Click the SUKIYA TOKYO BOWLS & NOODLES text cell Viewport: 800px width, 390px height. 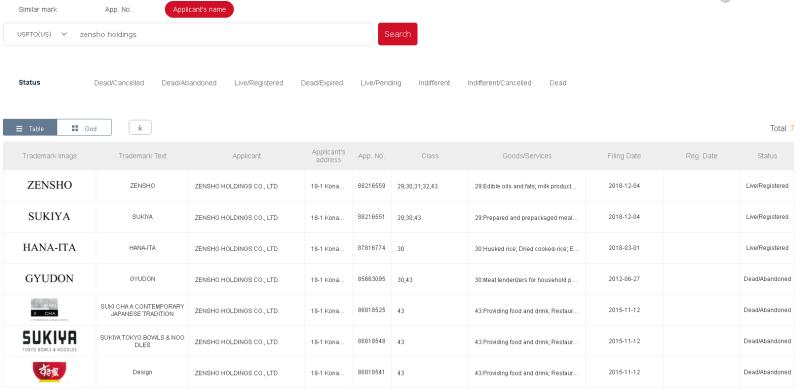pos(142,341)
